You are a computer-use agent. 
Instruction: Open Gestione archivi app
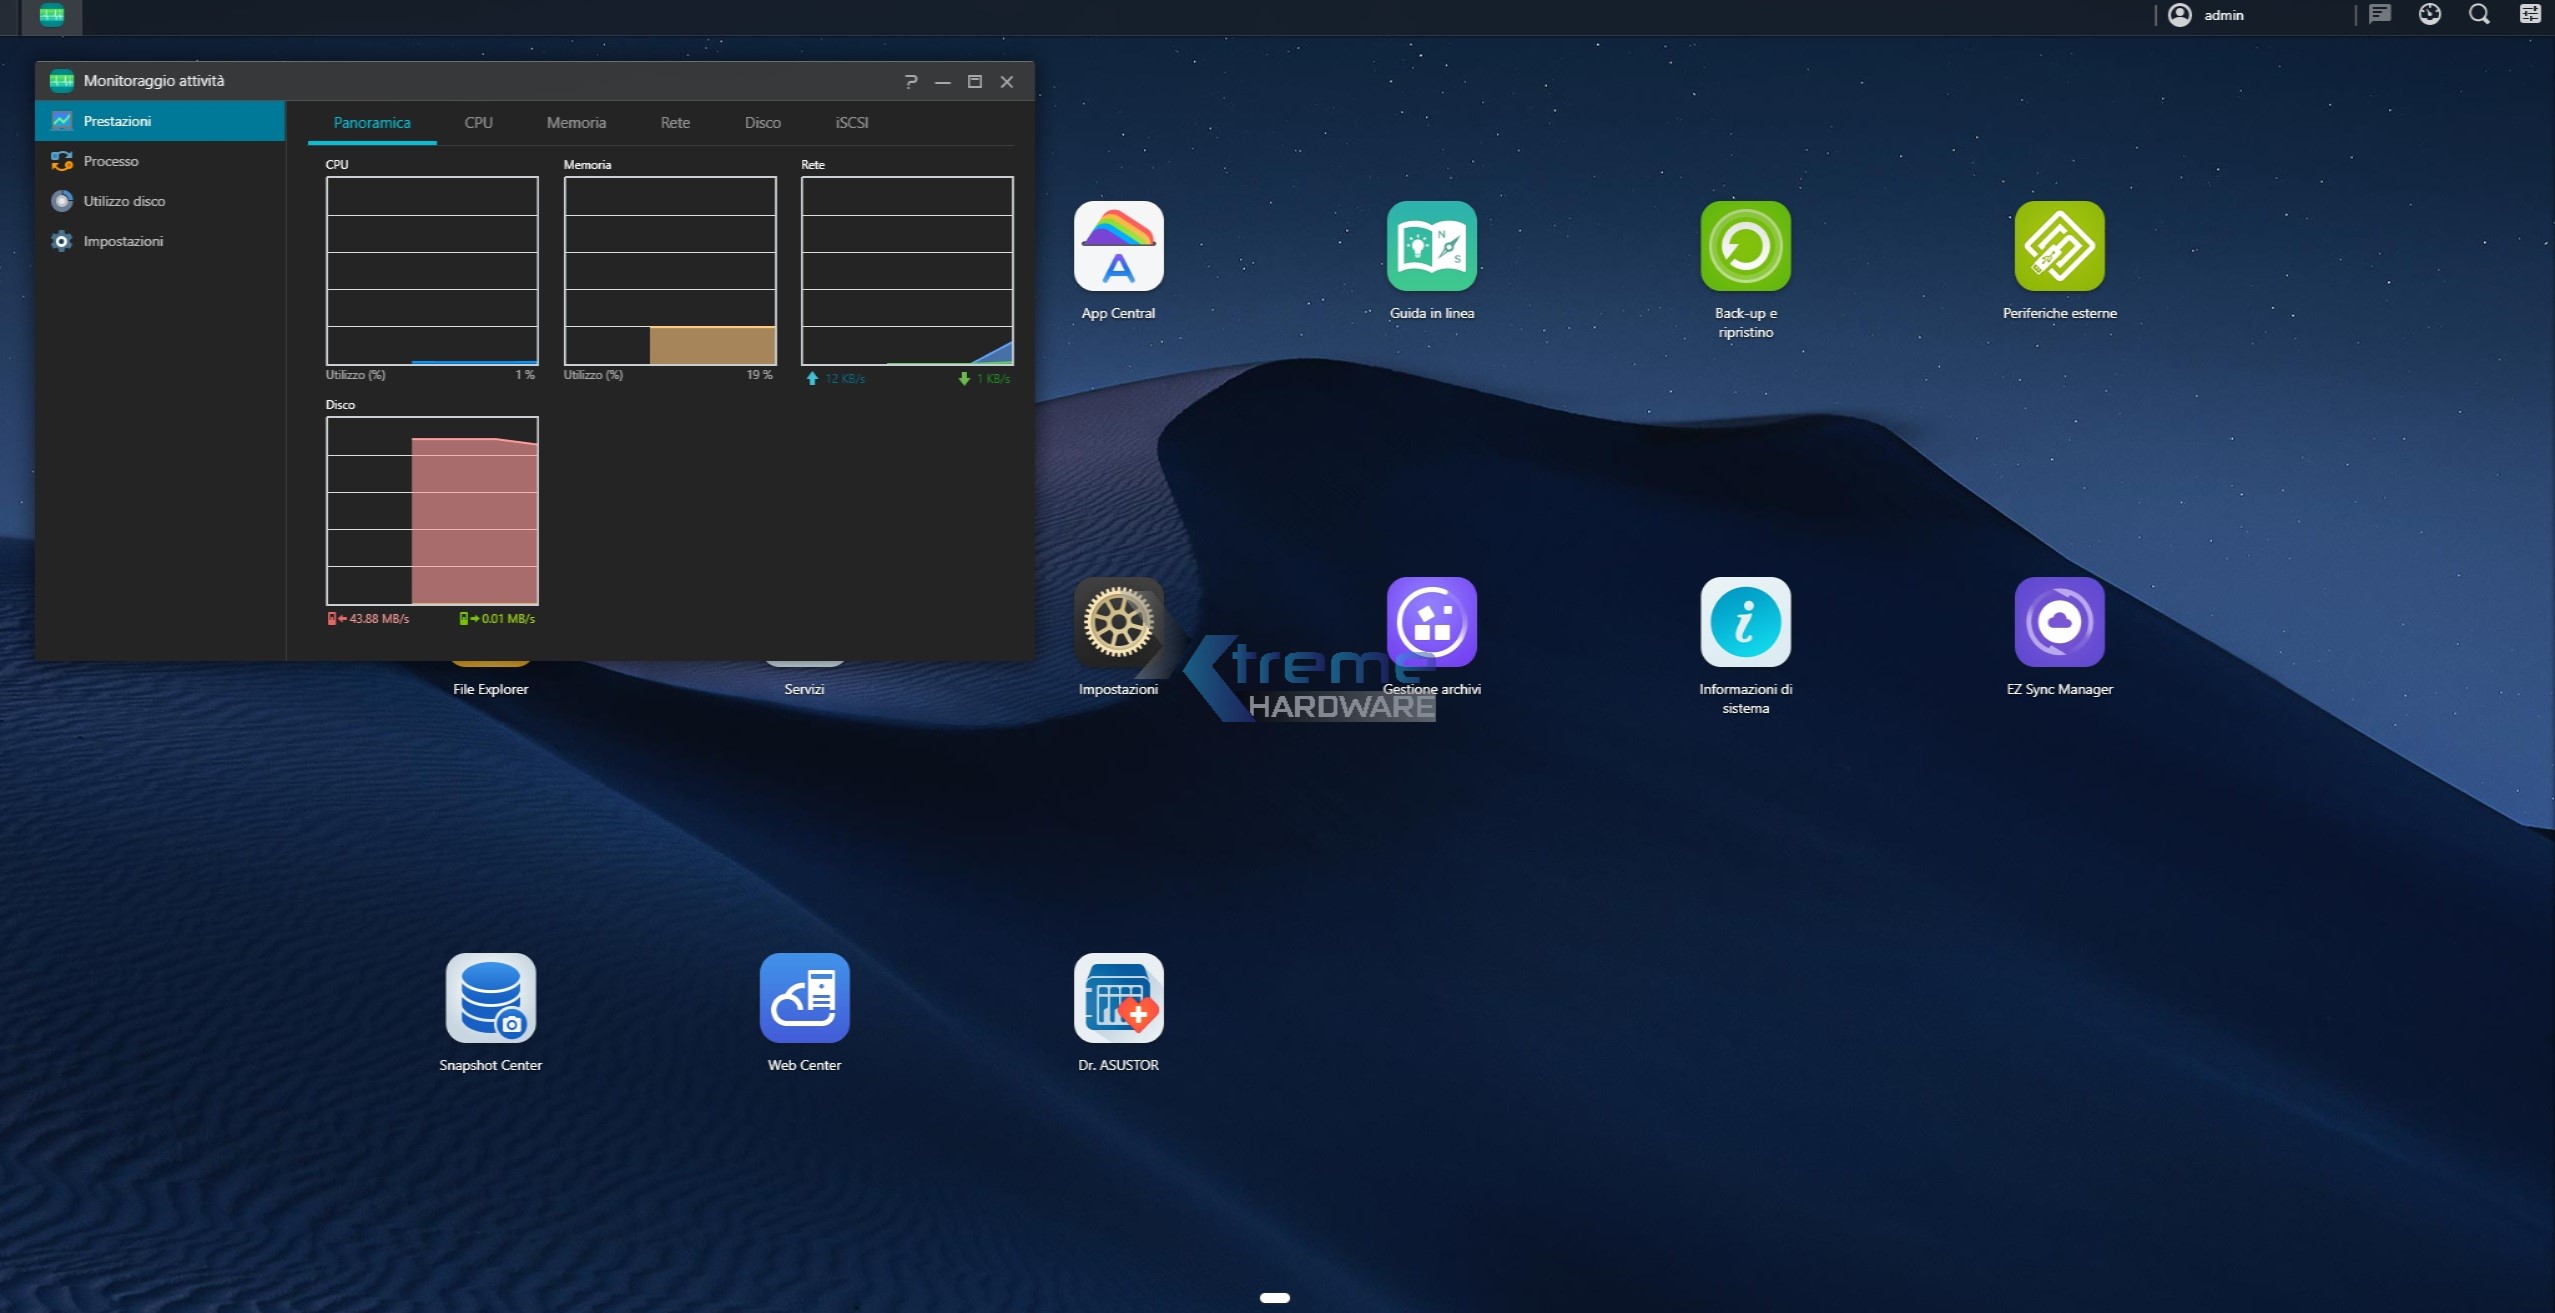click(1431, 622)
